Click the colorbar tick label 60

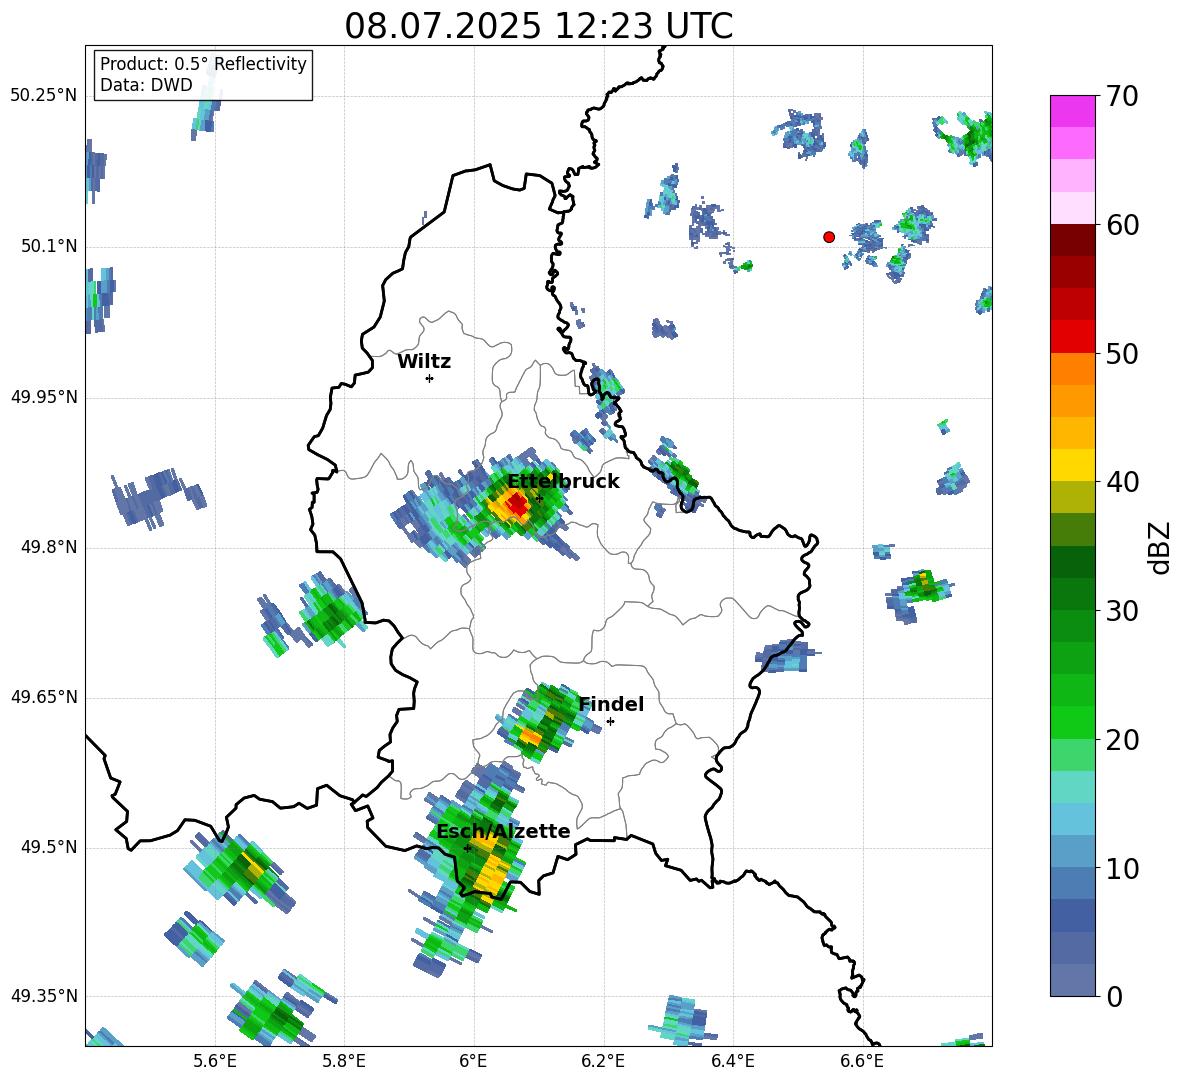point(1123,224)
